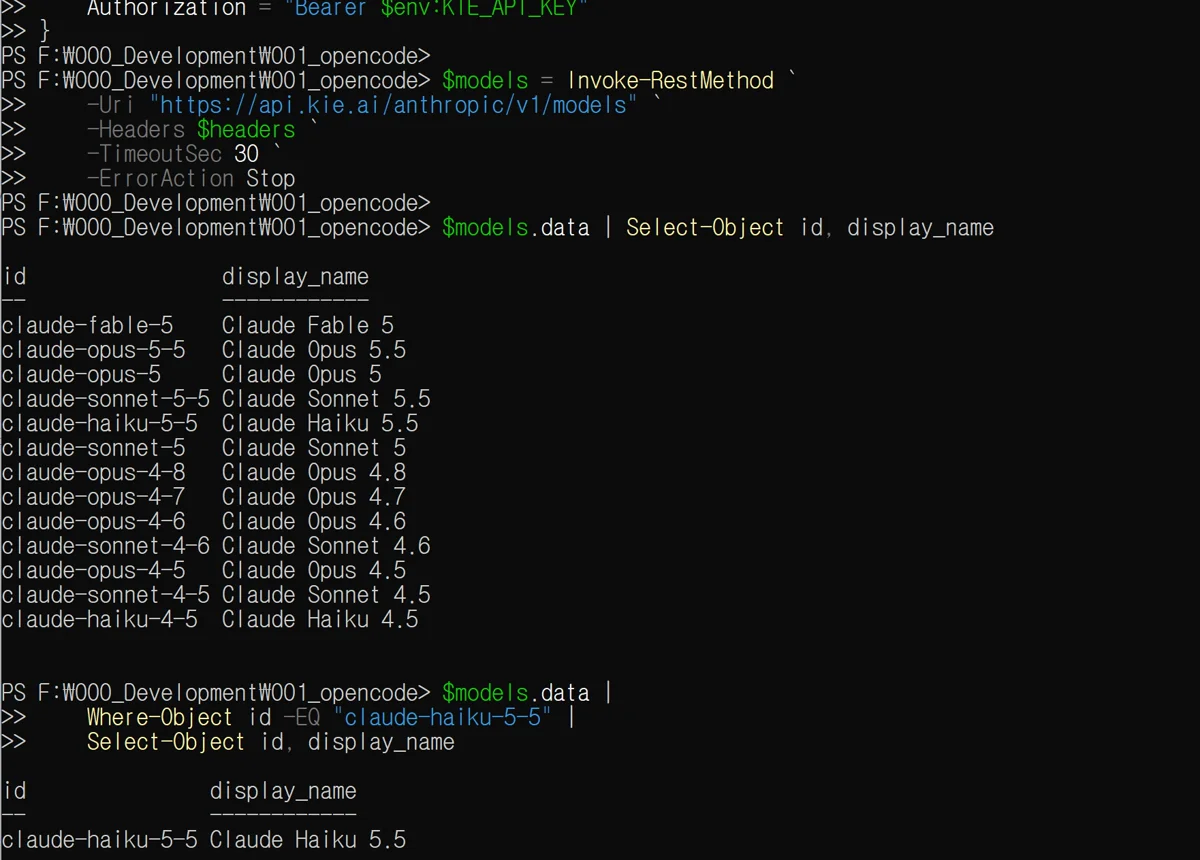Click the "$headers" variable after -Headers
This screenshot has width=1200, height=860.
[246, 130]
